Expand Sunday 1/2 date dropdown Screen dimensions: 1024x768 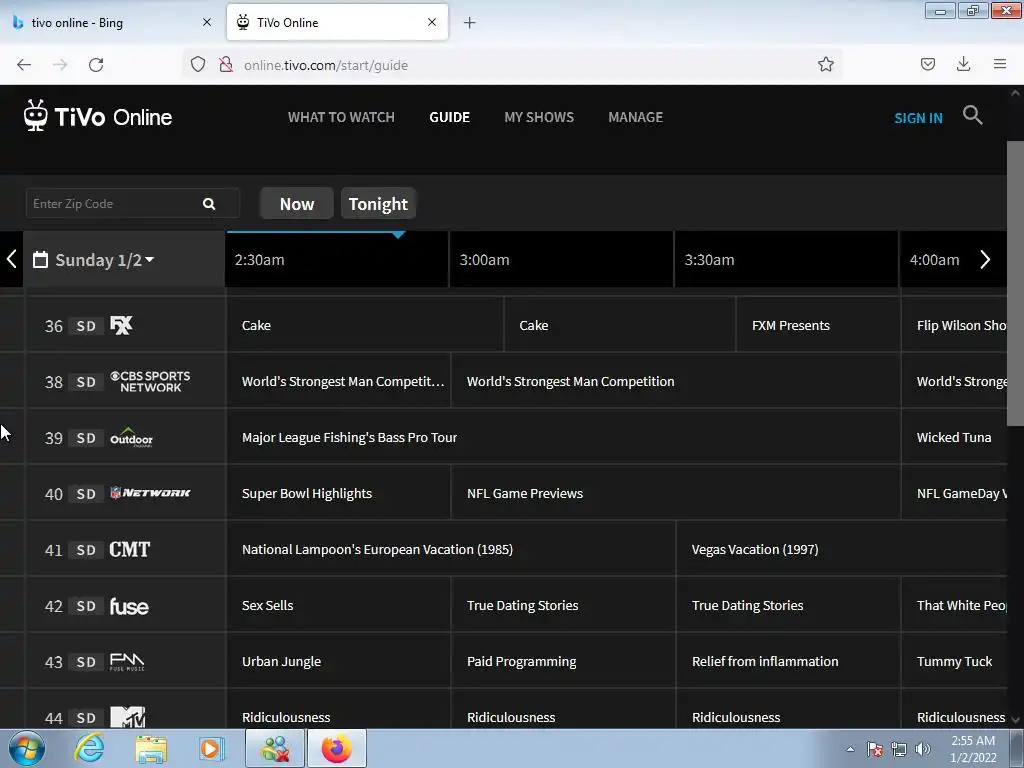[104, 260]
